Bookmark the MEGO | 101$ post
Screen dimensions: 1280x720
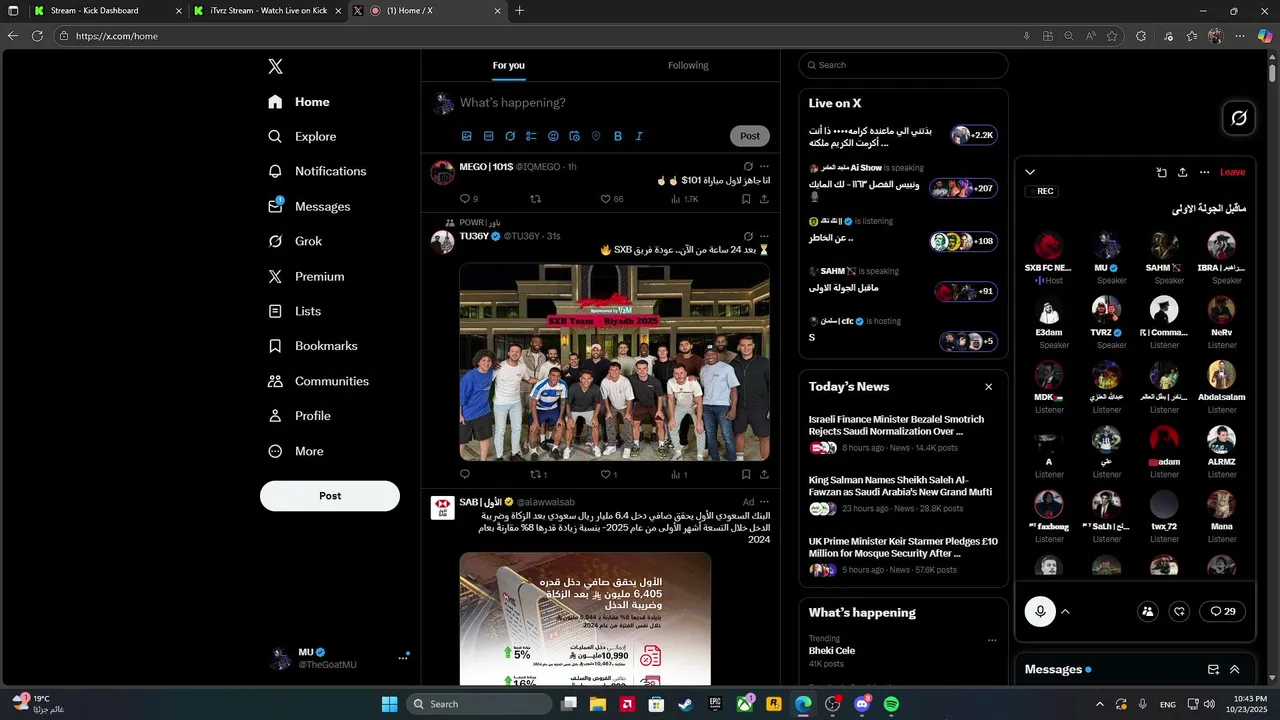(x=746, y=199)
